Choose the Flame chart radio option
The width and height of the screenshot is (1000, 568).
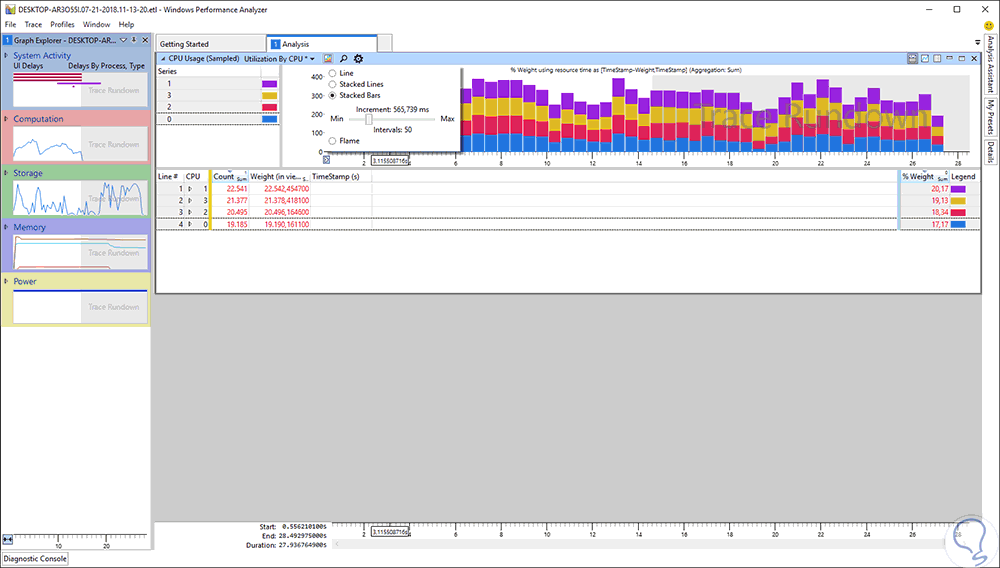332,141
